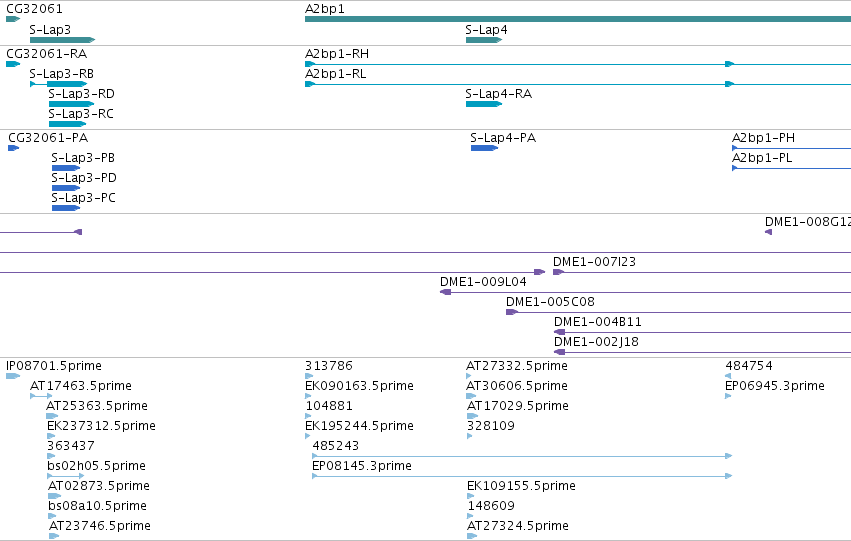This screenshot has width=851, height=541.
Task: Select the EP08145.3prime feature line
Action: pyautogui.click(x=522, y=476)
